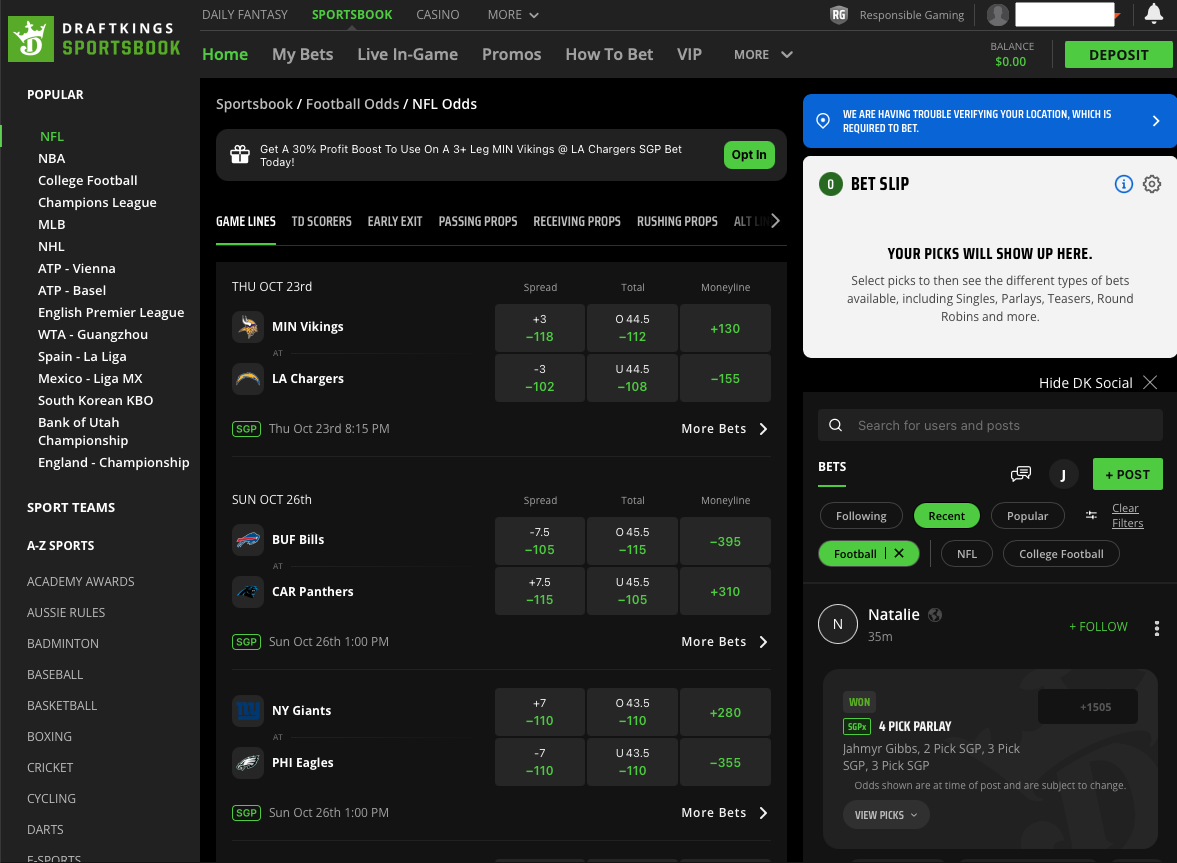Viewport: 1177px width, 863px height.
Task: Open the CASINO section
Action: coord(438,15)
